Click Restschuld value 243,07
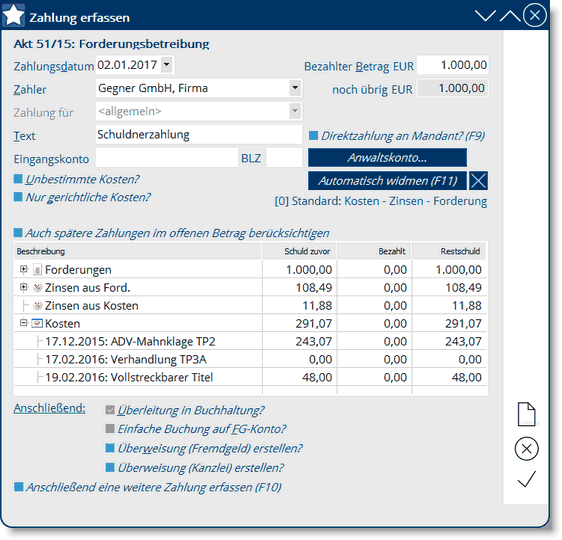The image size is (562, 540). point(463,341)
